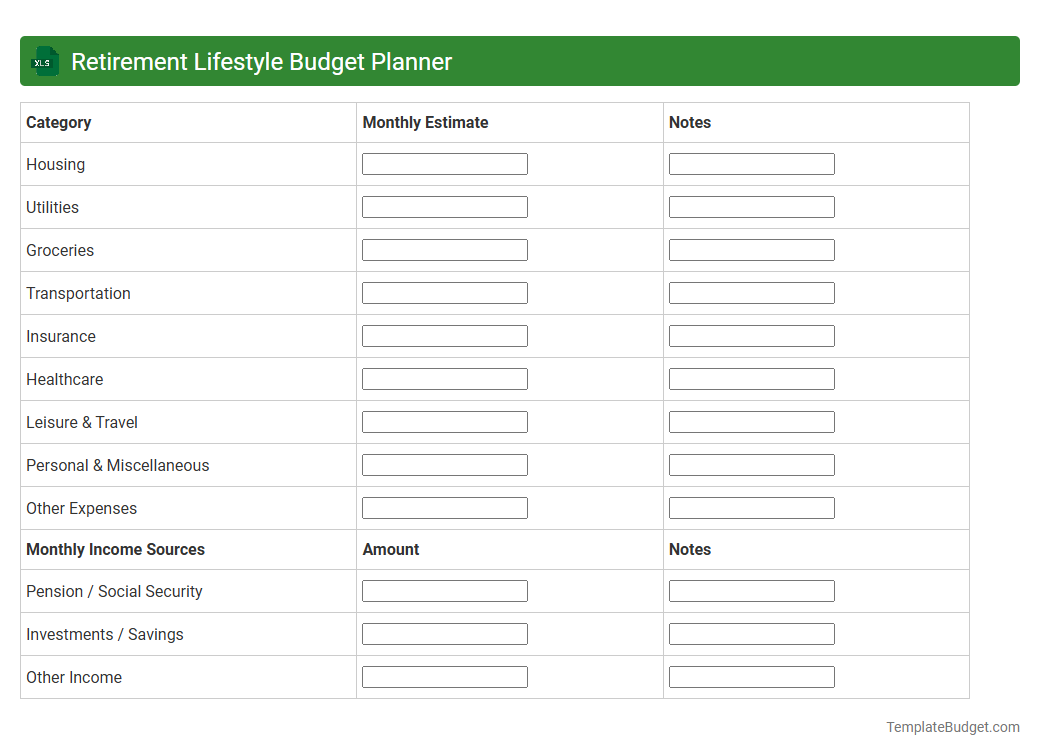This screenshot has height=756, width=1040.
Task: Click the Investments / Savings notes field
Action: point(751,633)
